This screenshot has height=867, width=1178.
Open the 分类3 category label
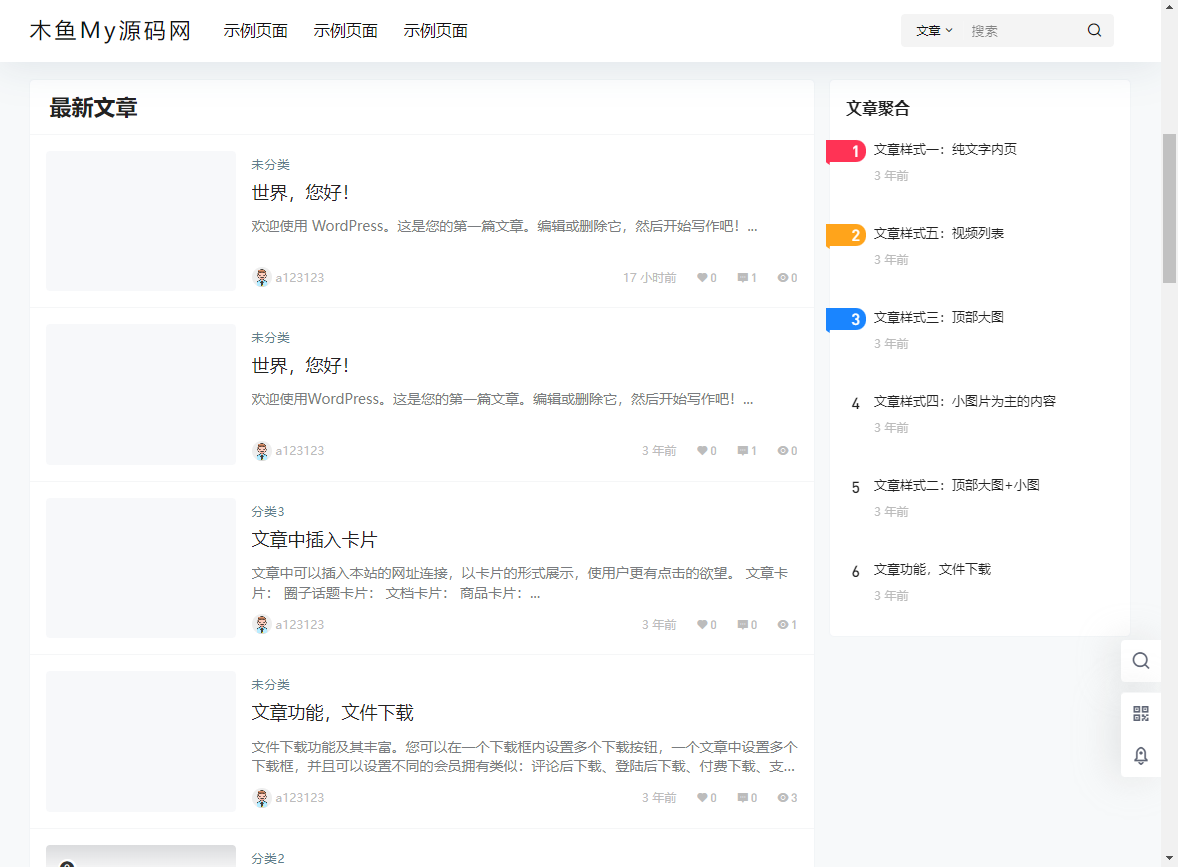click(267, 512)
